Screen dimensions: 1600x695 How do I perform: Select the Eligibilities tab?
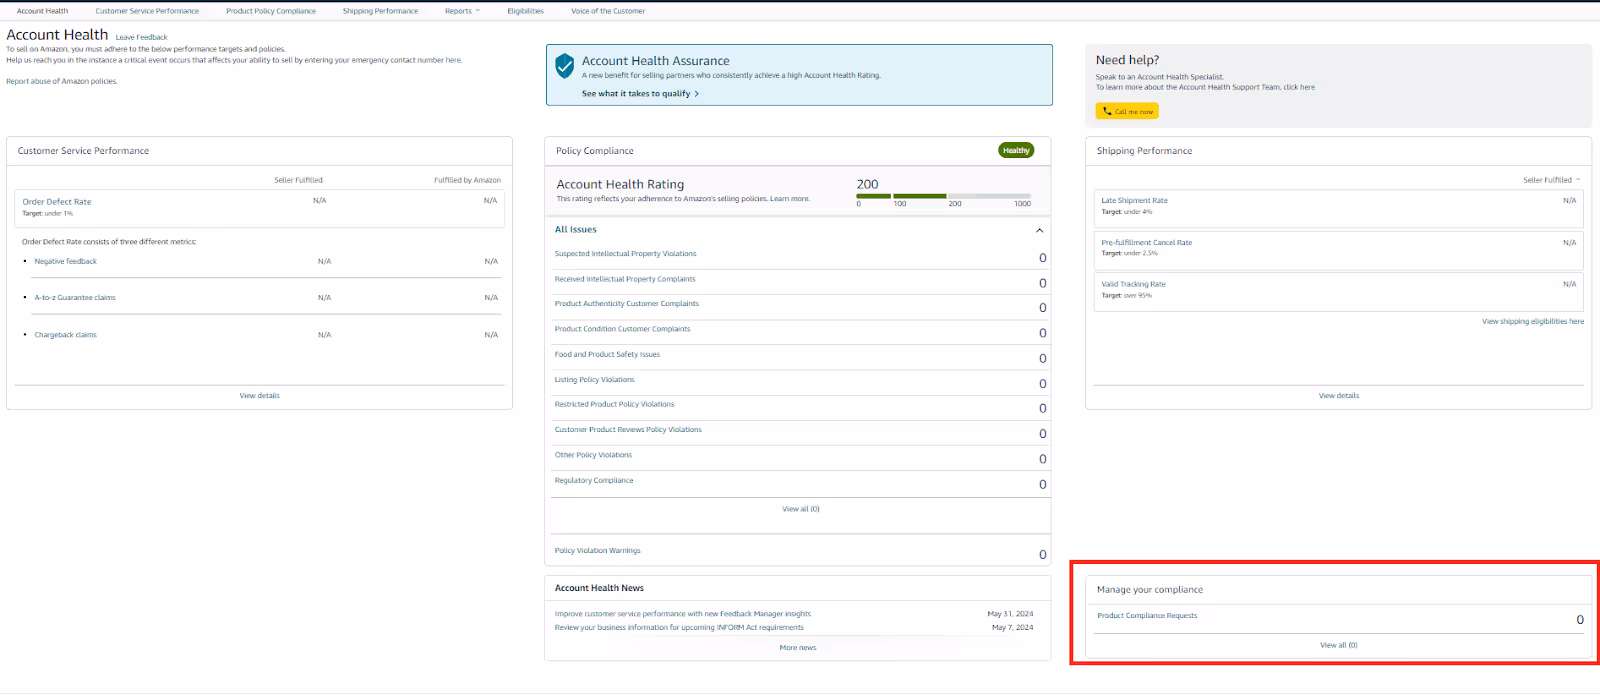pyautogui.click(x=525, y=11)
